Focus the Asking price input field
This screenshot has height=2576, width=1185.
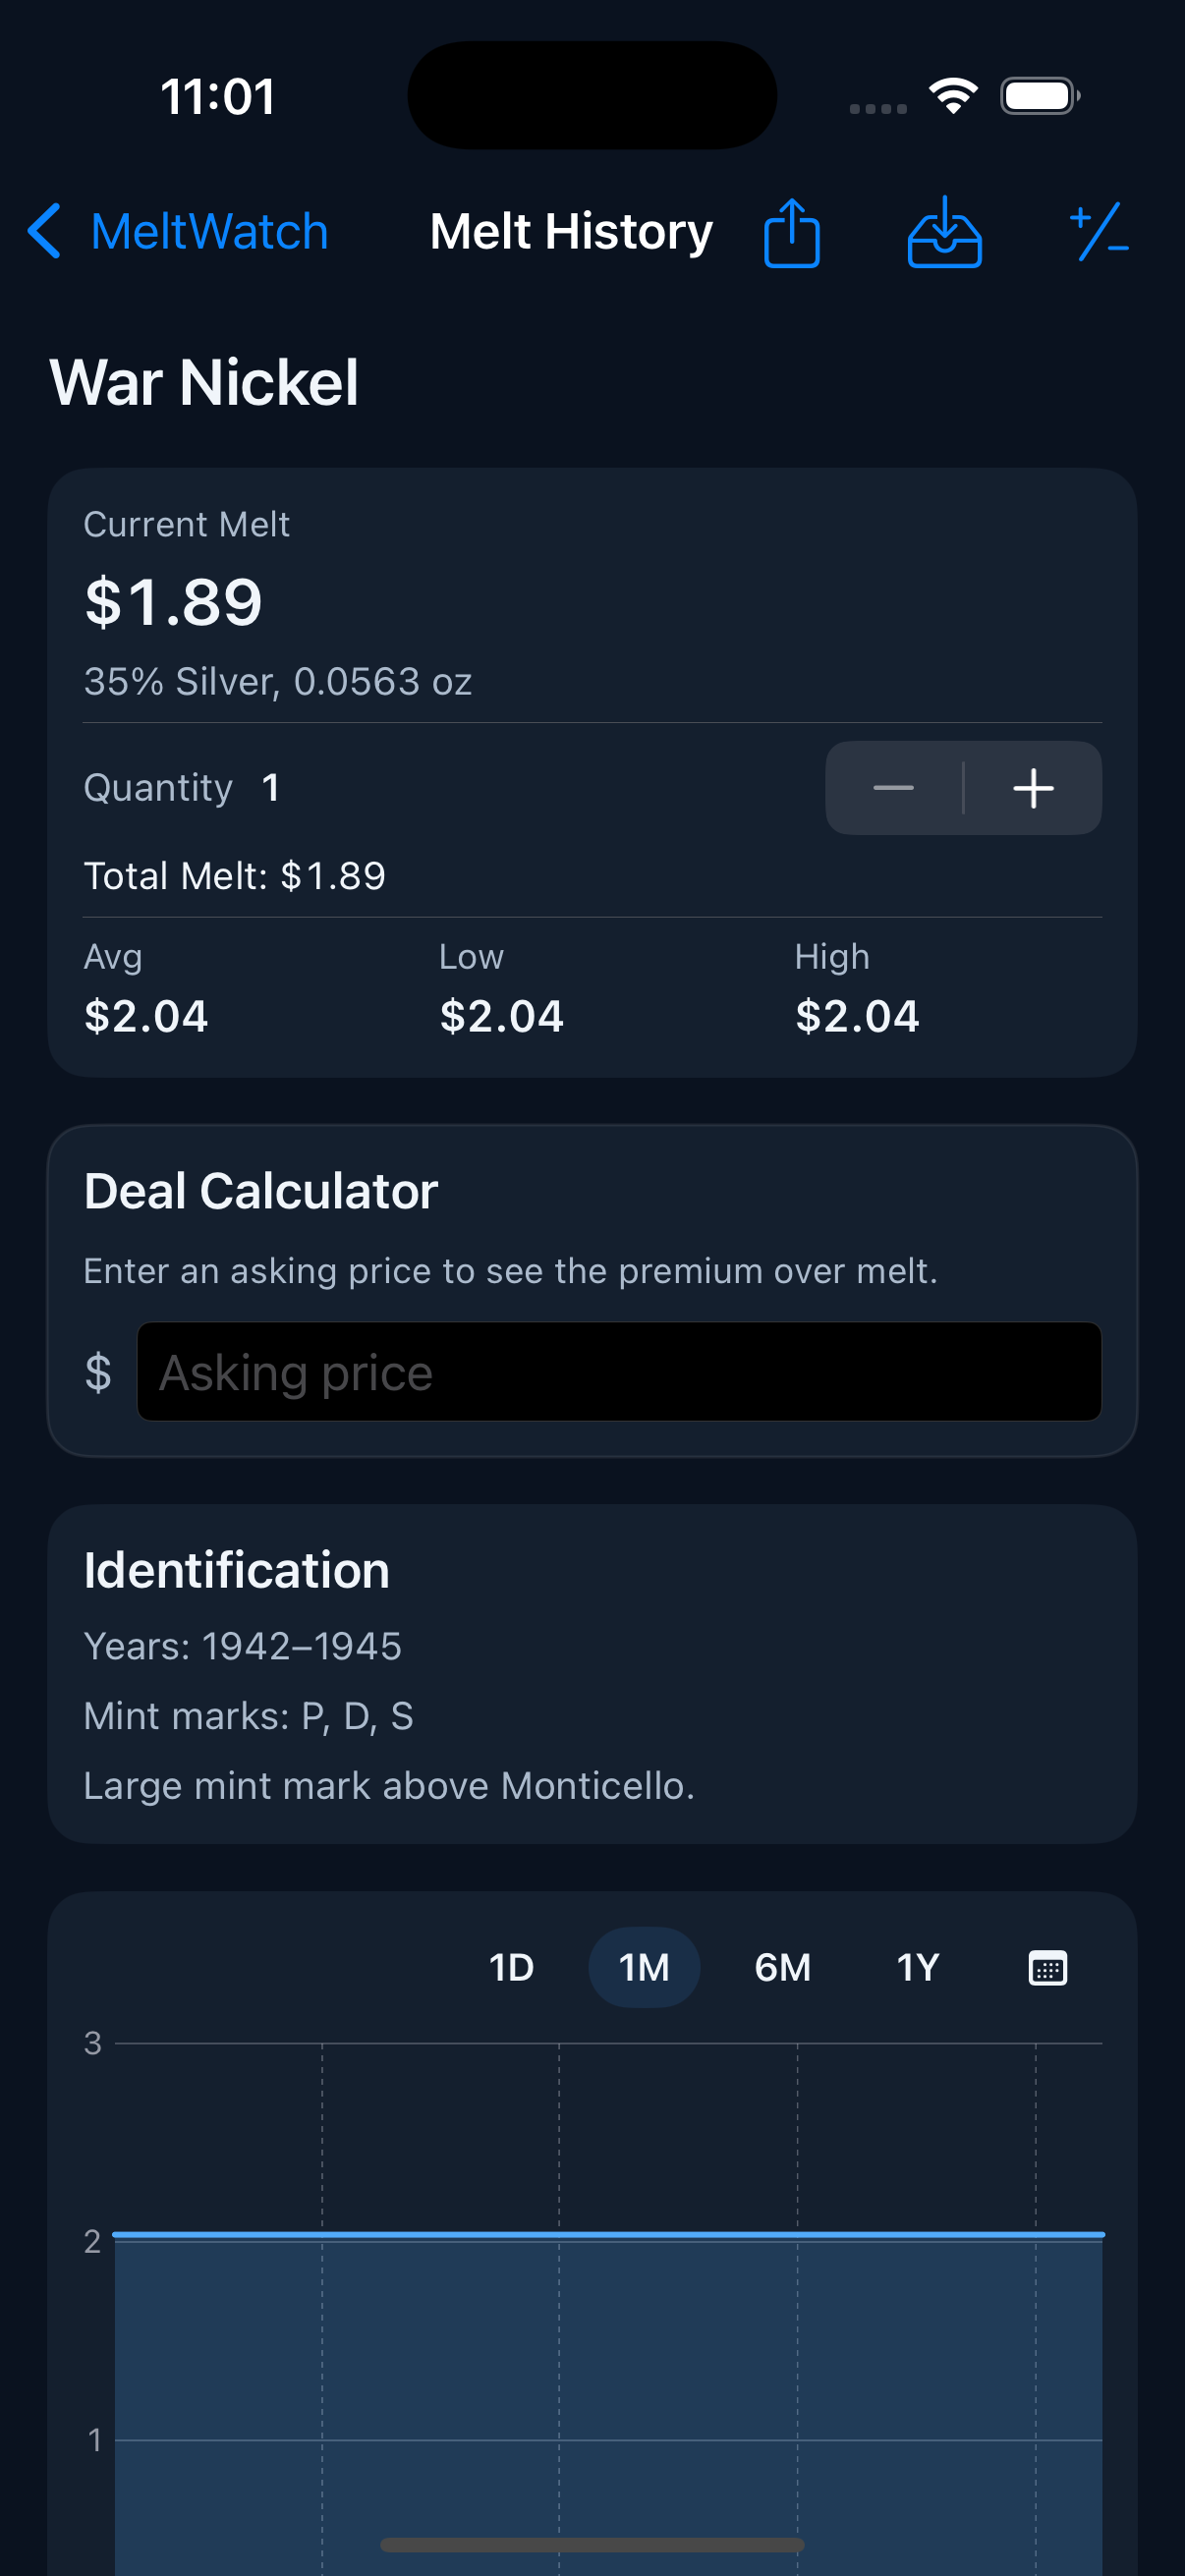(x=618, y=1372)
